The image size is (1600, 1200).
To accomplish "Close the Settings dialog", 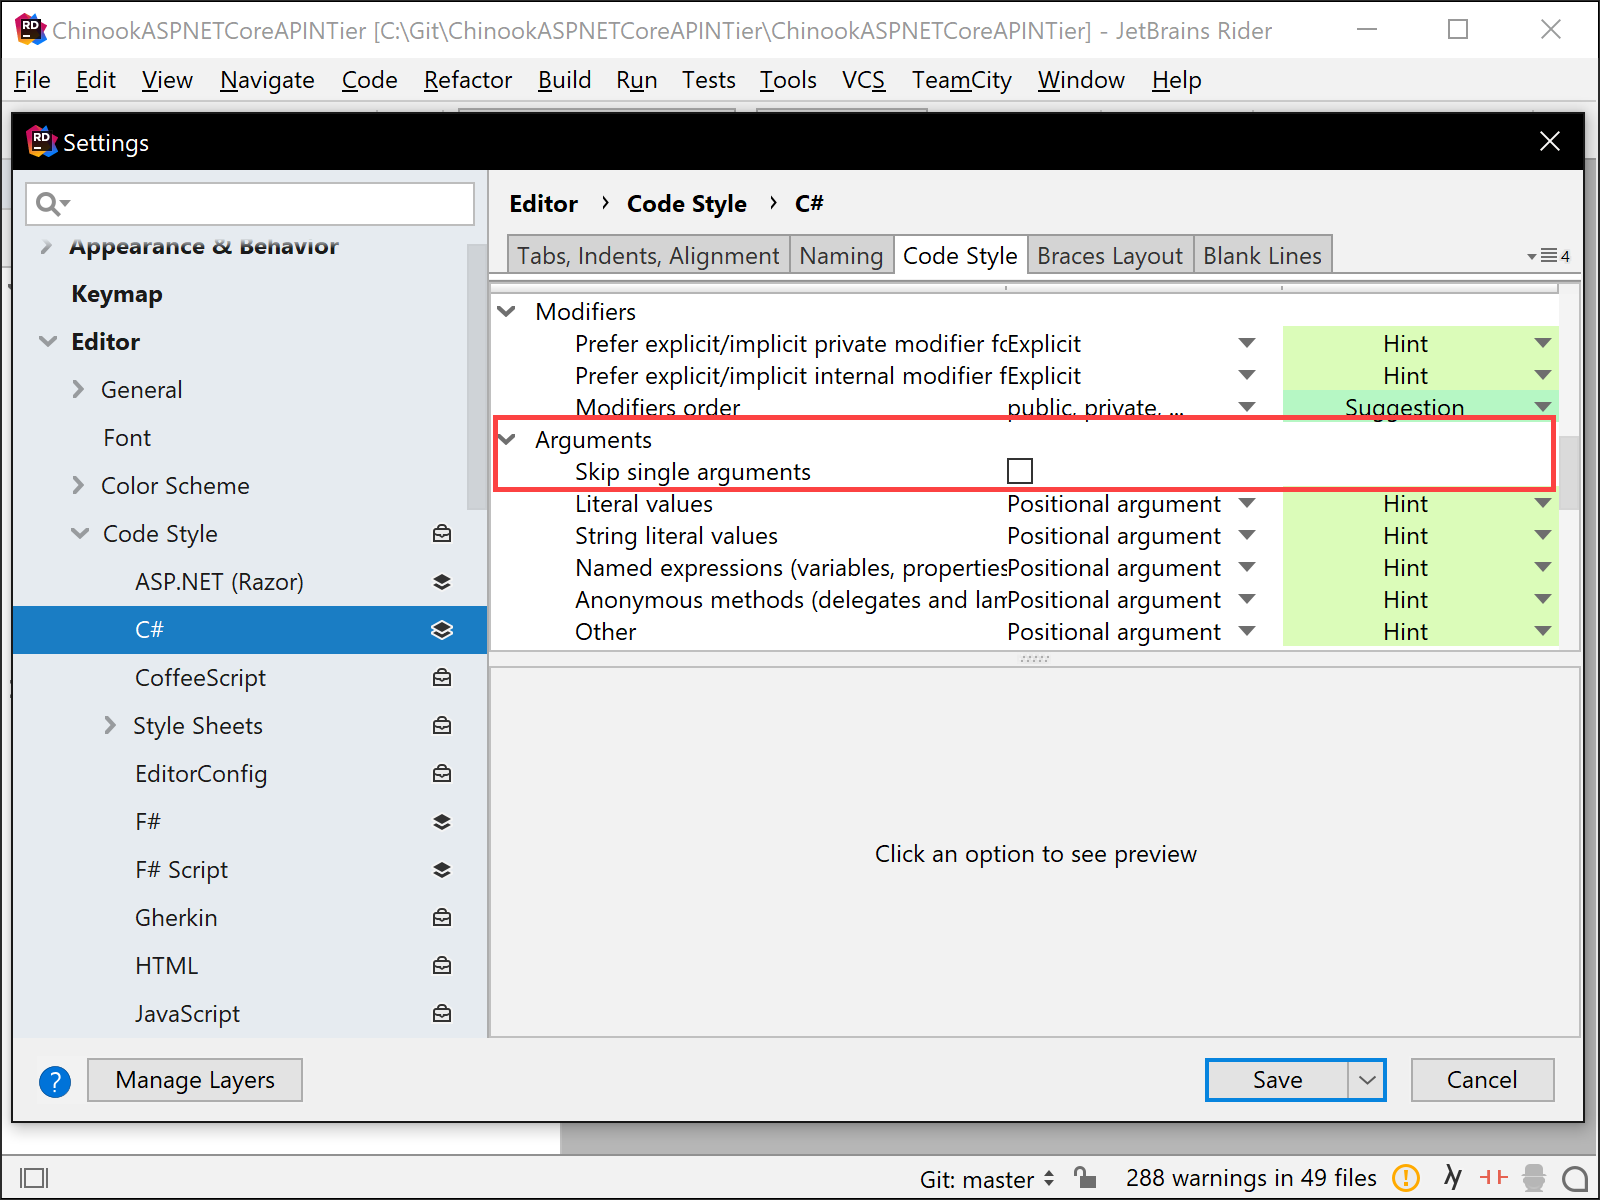I will 1550,141.
